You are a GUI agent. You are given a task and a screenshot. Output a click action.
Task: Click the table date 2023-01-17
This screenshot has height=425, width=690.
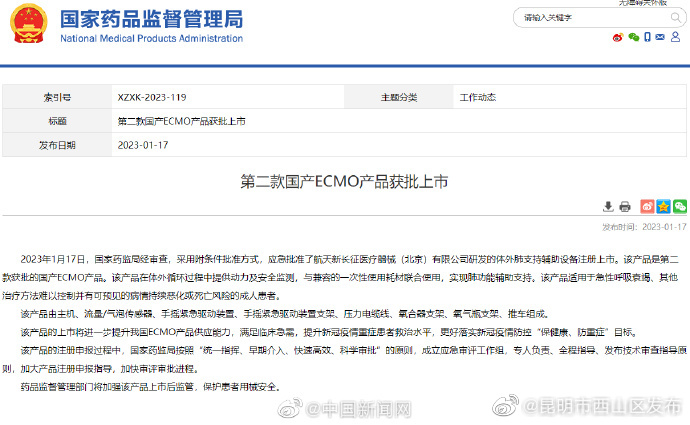pos(143,145)
